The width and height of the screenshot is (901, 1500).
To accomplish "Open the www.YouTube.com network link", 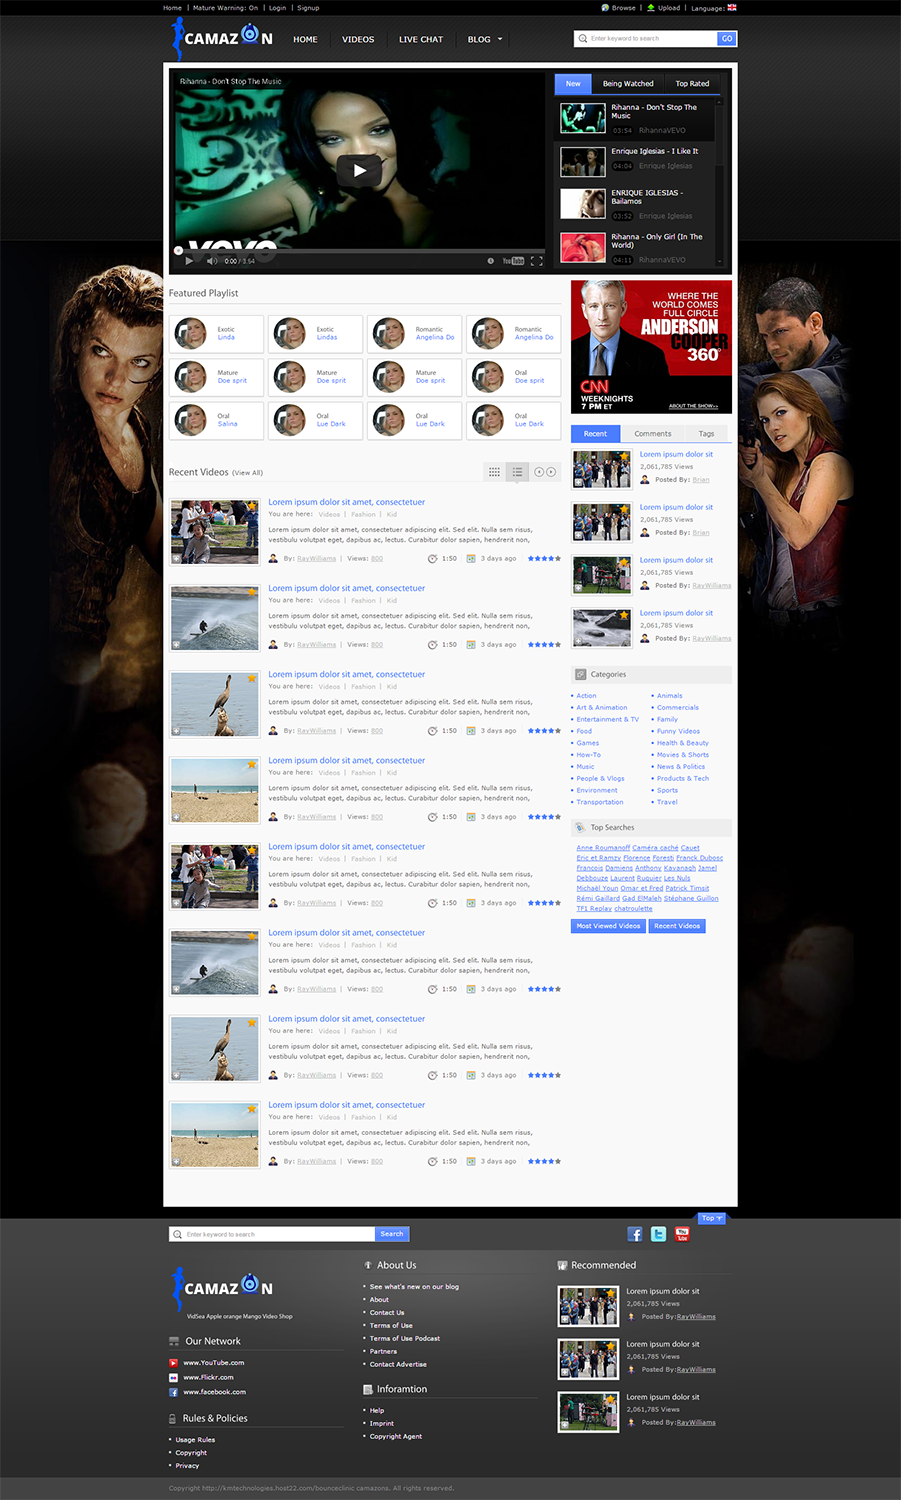I will point(213,1362).
